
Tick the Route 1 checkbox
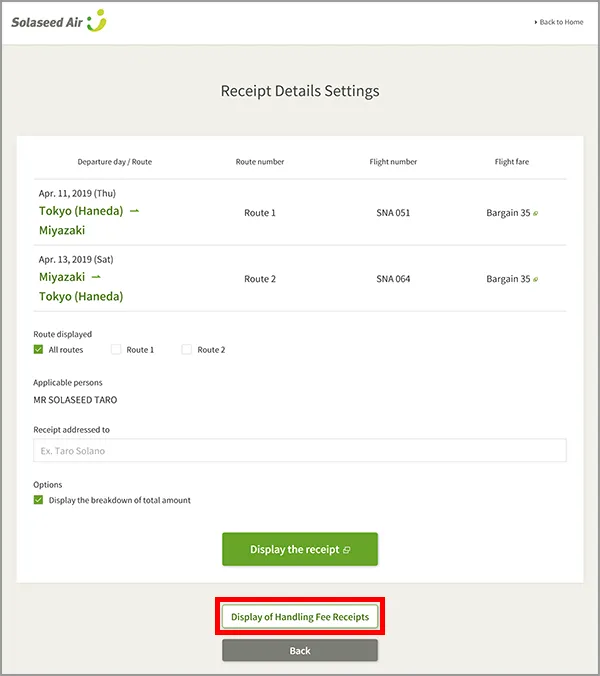116,350
